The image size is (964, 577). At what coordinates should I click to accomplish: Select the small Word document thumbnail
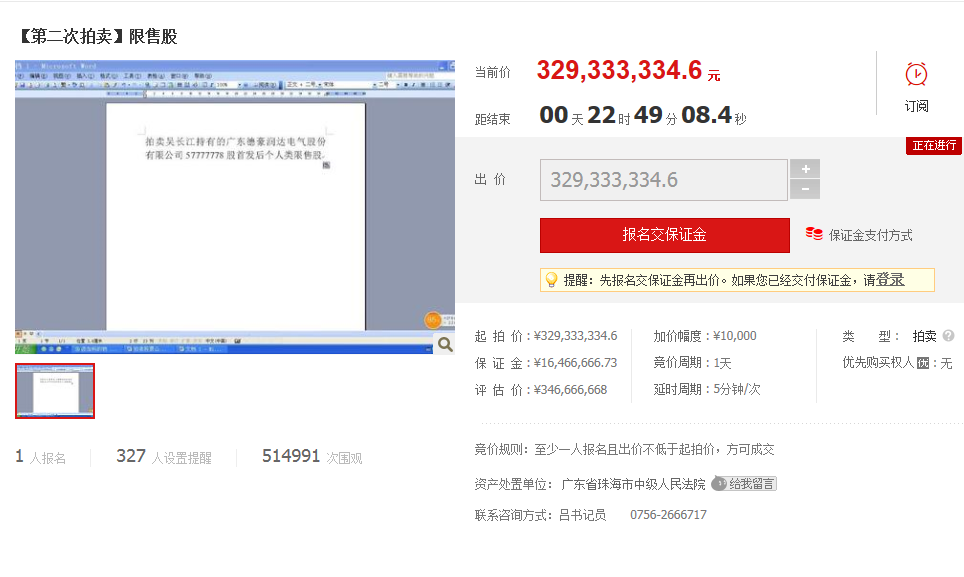click(55, 391)
